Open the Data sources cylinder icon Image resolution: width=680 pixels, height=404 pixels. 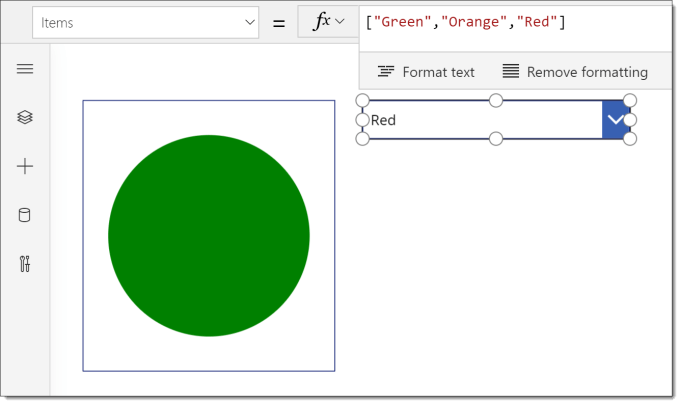[x=25, y=215]
